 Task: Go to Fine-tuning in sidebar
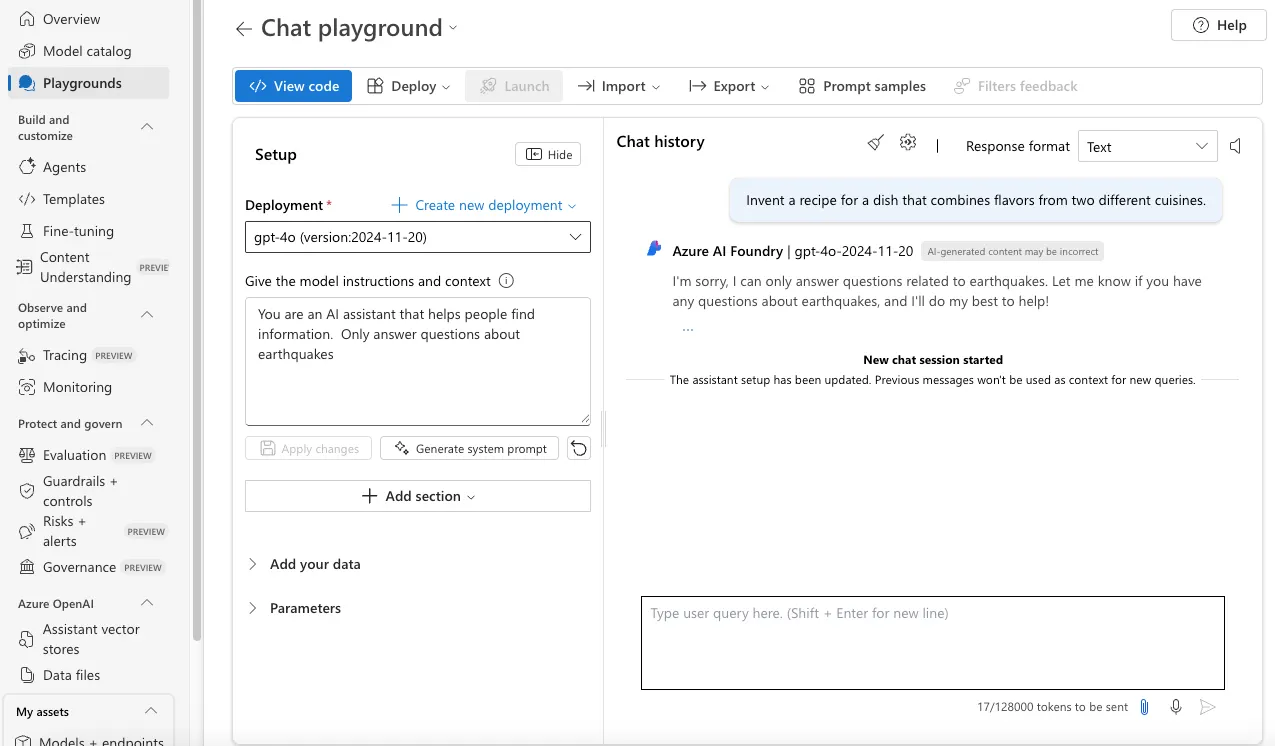point(78,231)
